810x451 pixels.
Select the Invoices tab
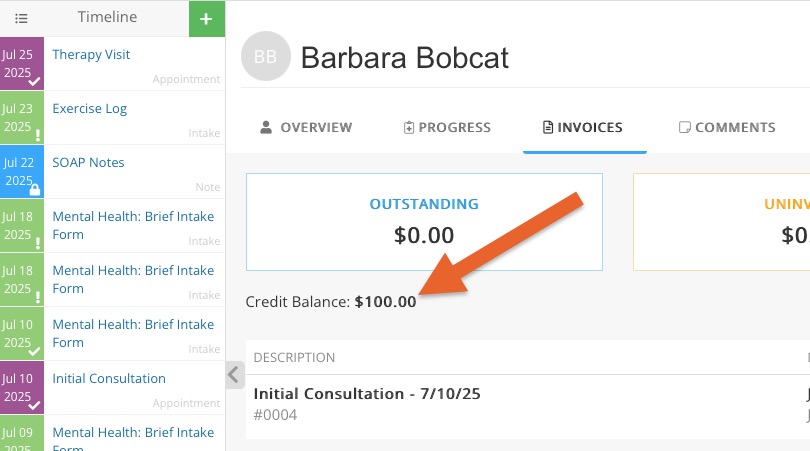pos(583,127)
